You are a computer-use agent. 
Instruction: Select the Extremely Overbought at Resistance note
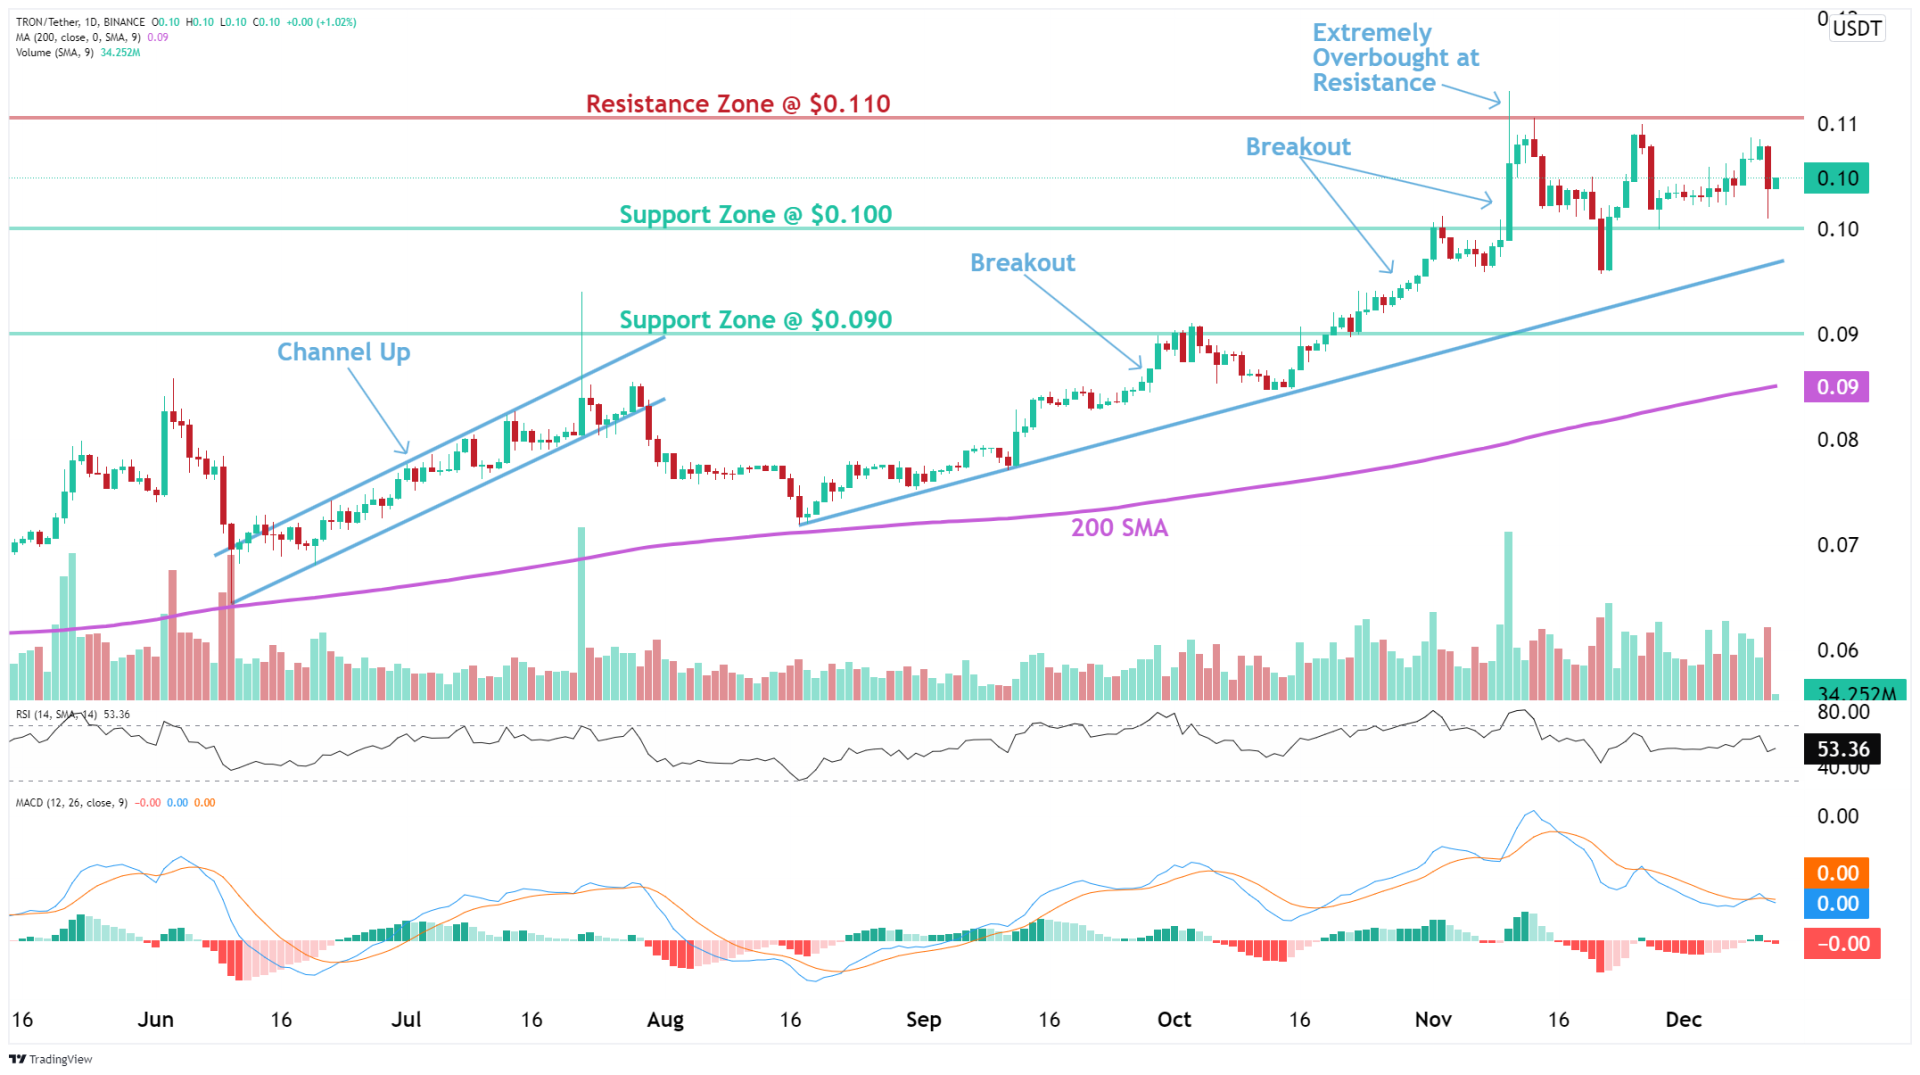[x=1394, y=58]
